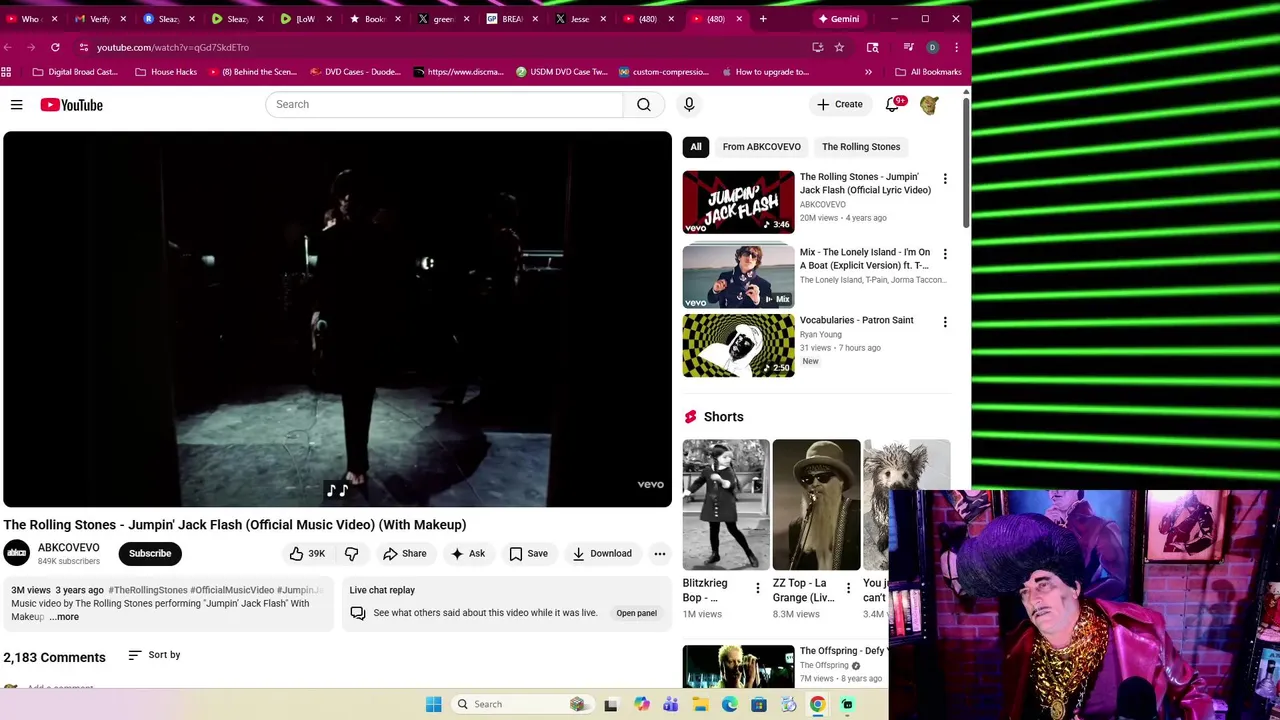Open File Explorer from taskbar
The width and height of the screenshot is (1280, 720).
[700, 704]
